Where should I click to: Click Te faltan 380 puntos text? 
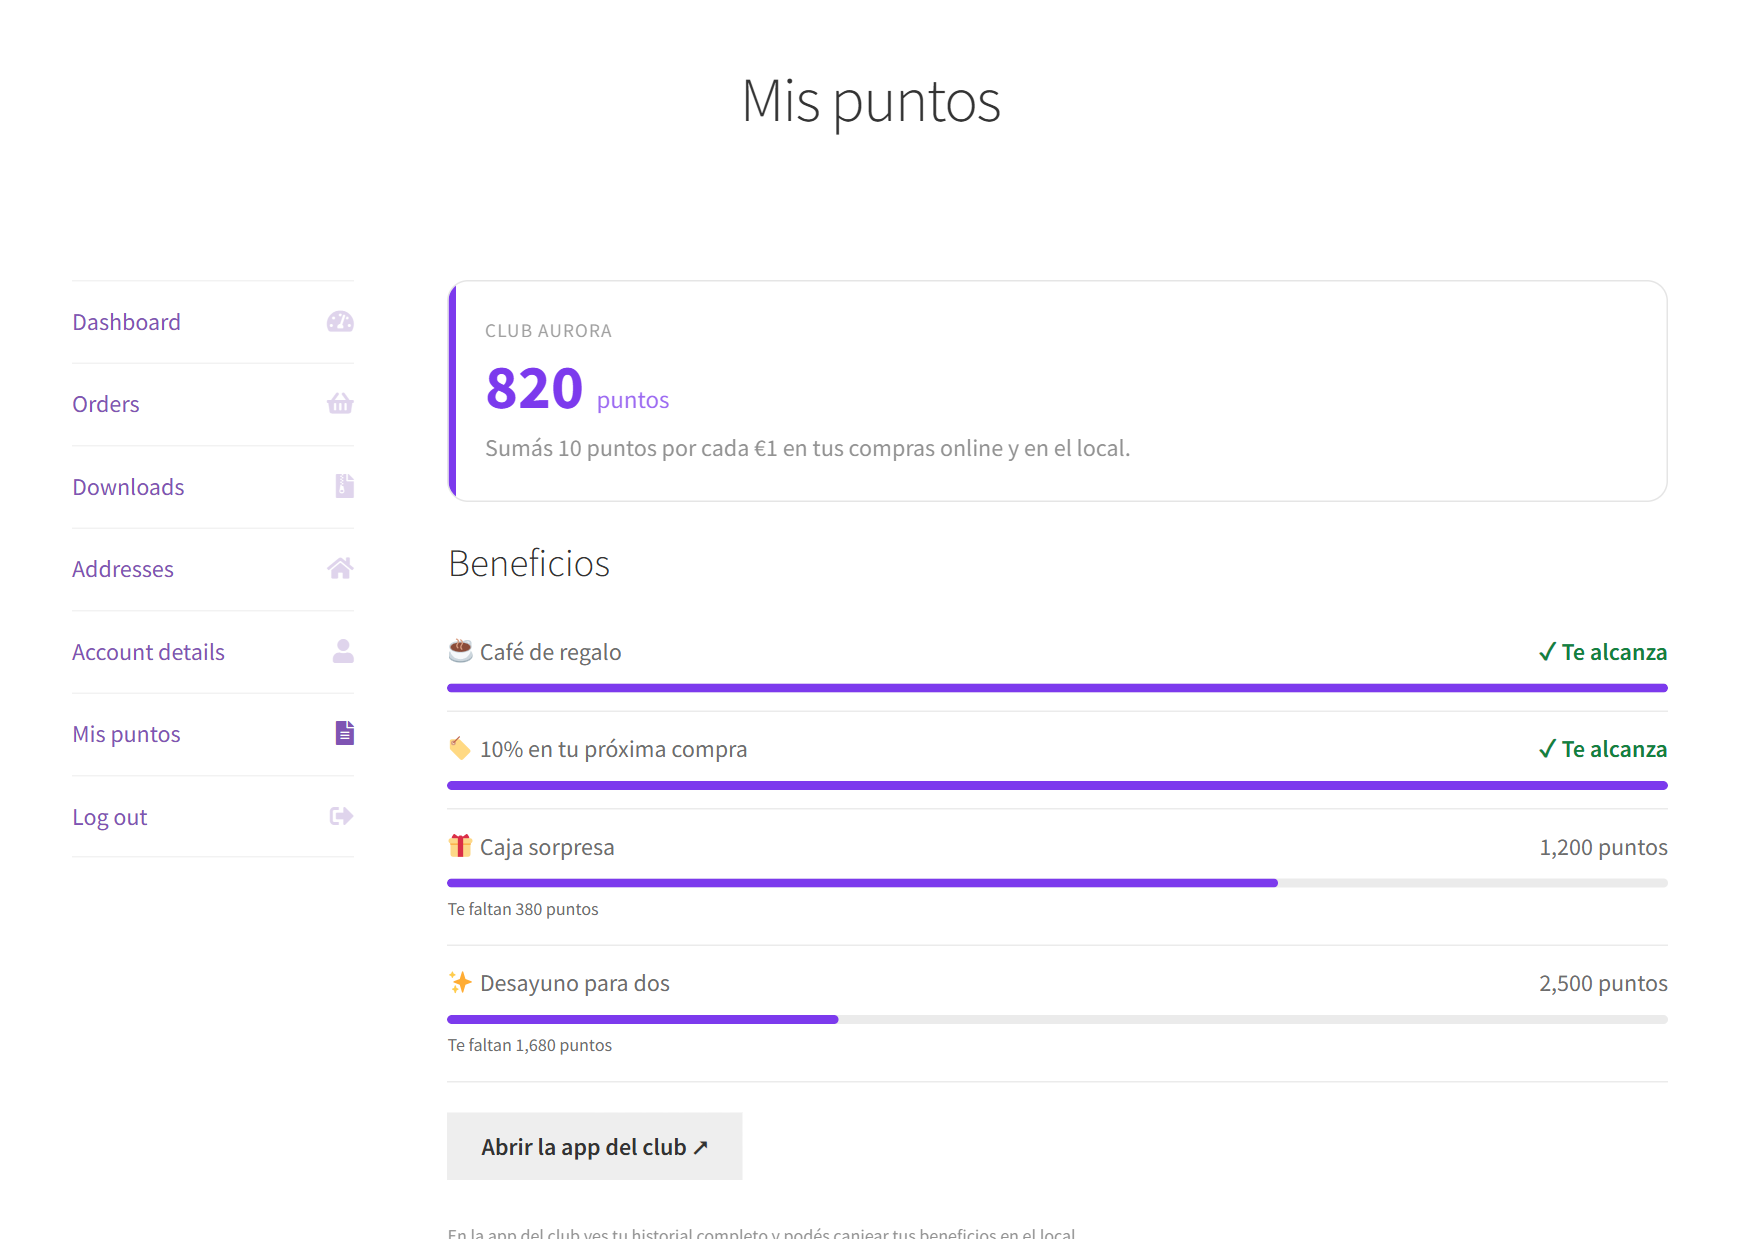point(523,909)
